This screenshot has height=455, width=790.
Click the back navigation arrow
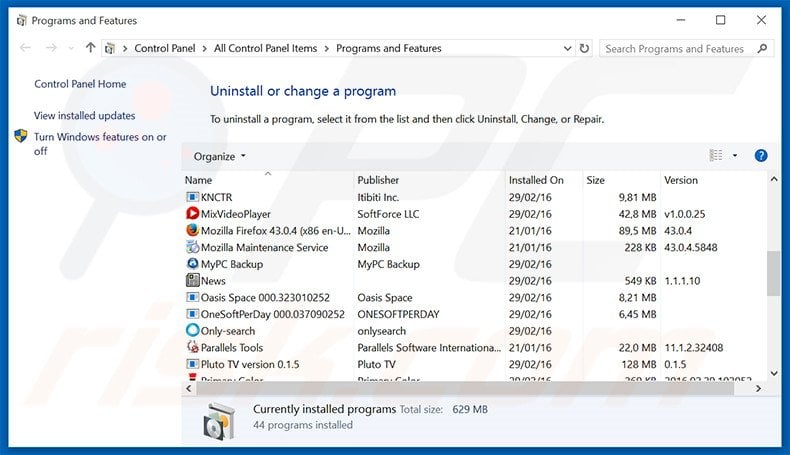pyautogui.click(x=25, y=48)
